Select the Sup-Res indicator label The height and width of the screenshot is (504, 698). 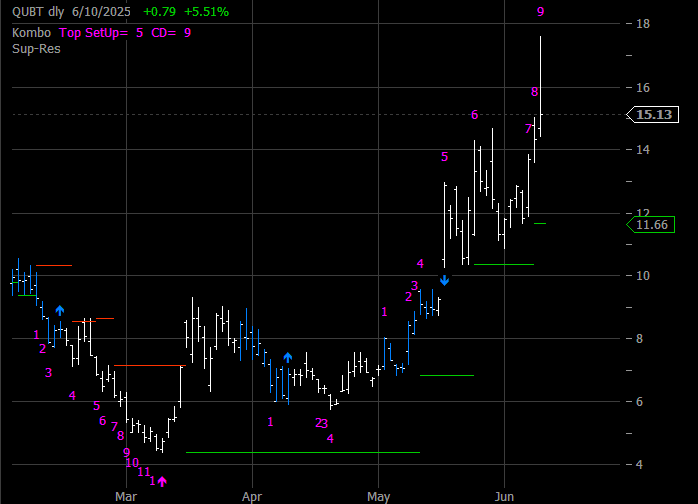click(36, 49)
